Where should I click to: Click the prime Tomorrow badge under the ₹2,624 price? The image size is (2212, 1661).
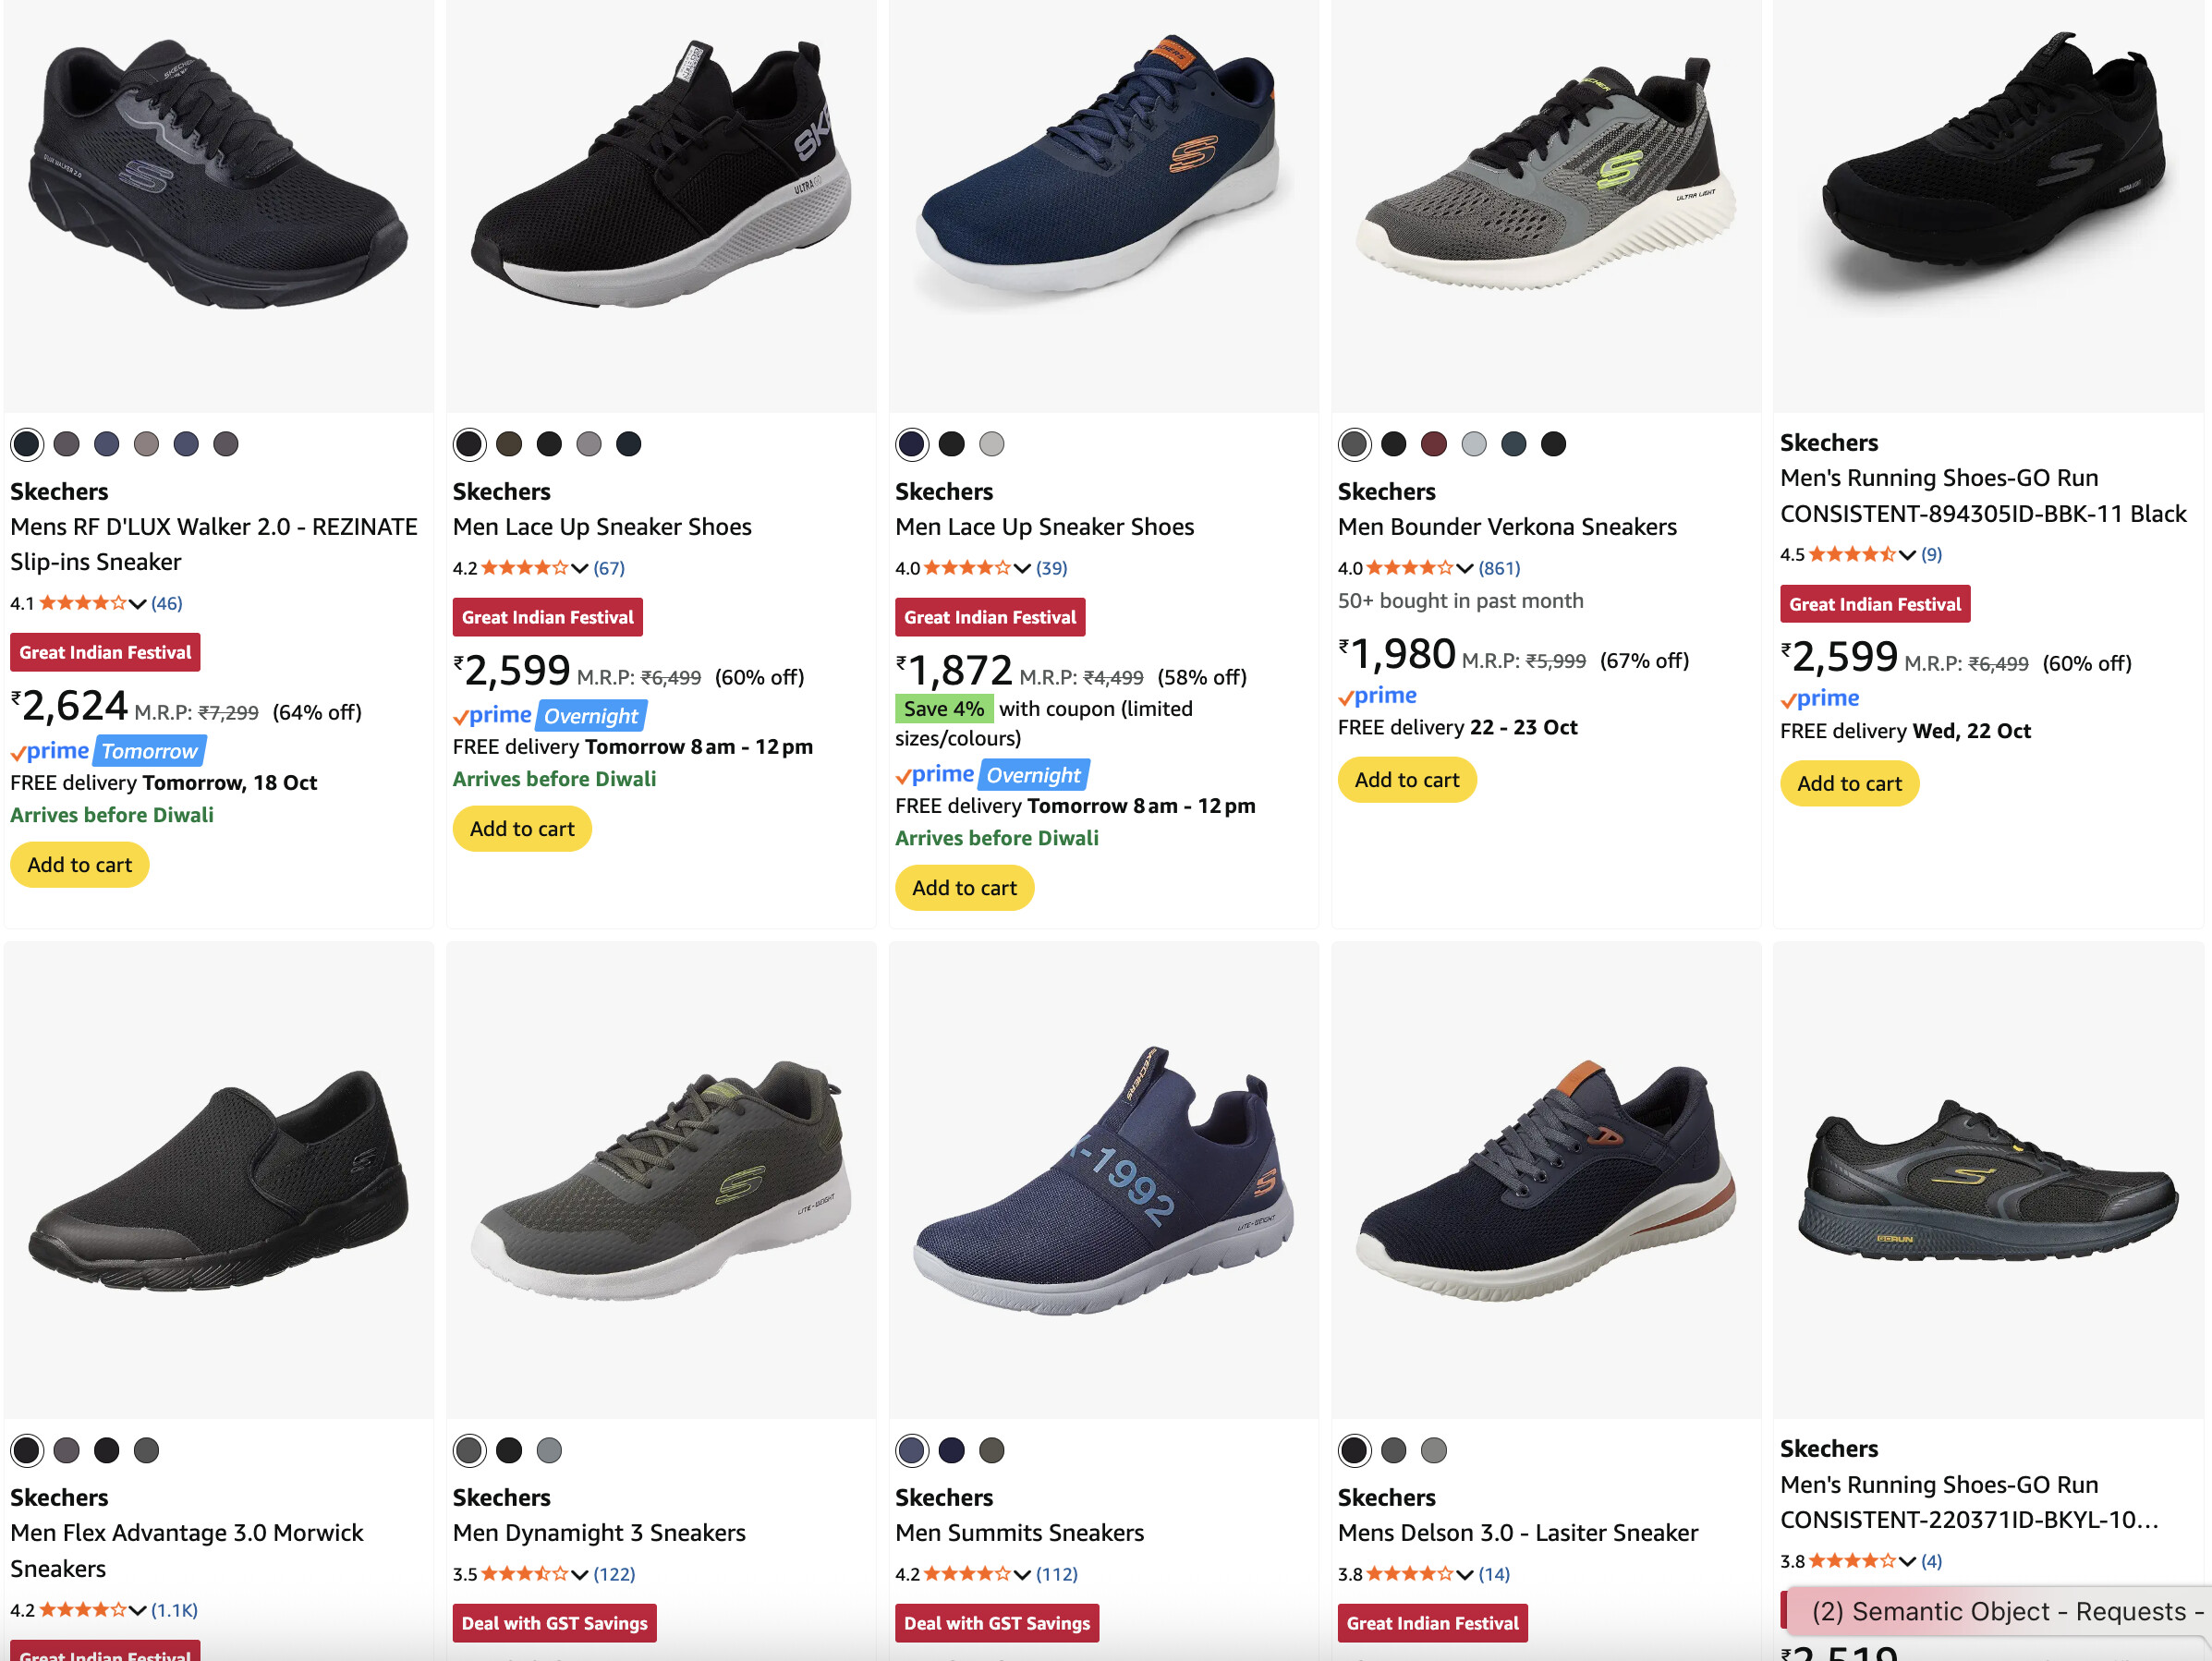tap(108, 751)
